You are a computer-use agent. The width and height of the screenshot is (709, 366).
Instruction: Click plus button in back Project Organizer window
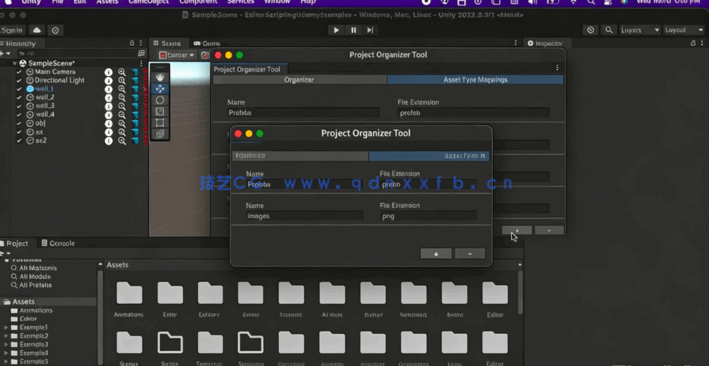[x=517, y=230]
